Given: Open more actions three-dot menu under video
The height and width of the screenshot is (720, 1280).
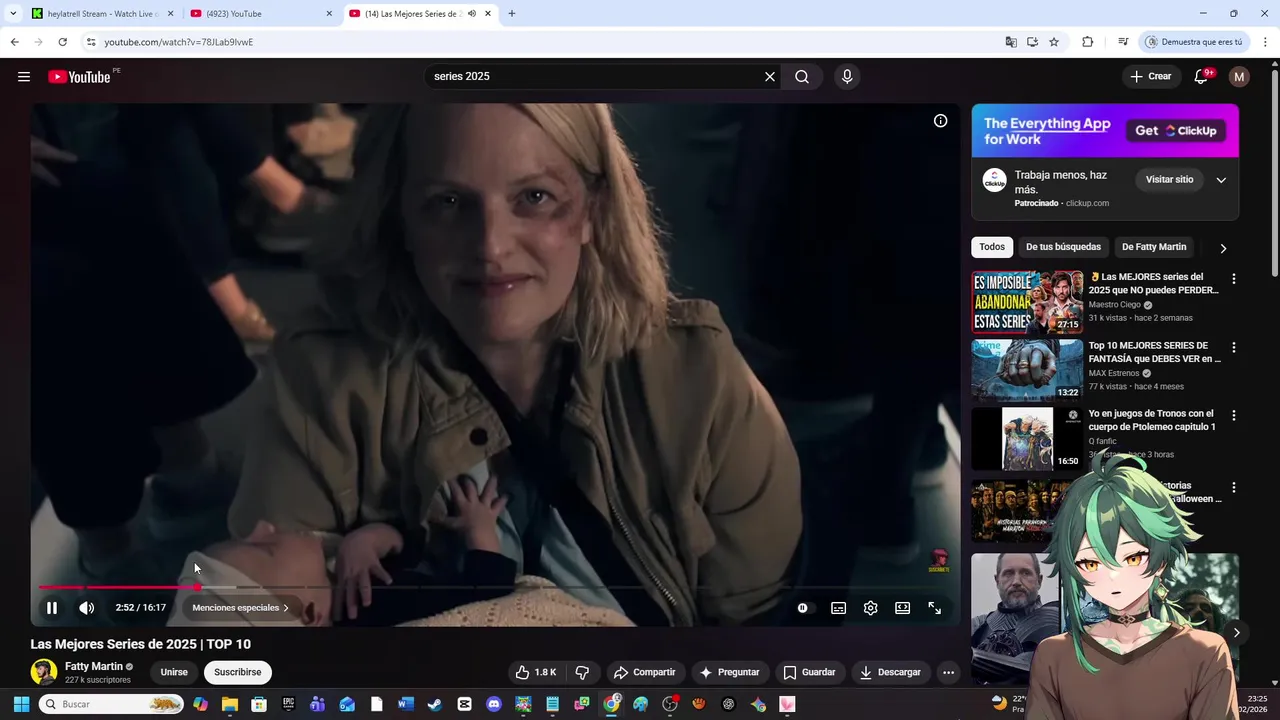Looking at the screenshot, I should [948, 672].
